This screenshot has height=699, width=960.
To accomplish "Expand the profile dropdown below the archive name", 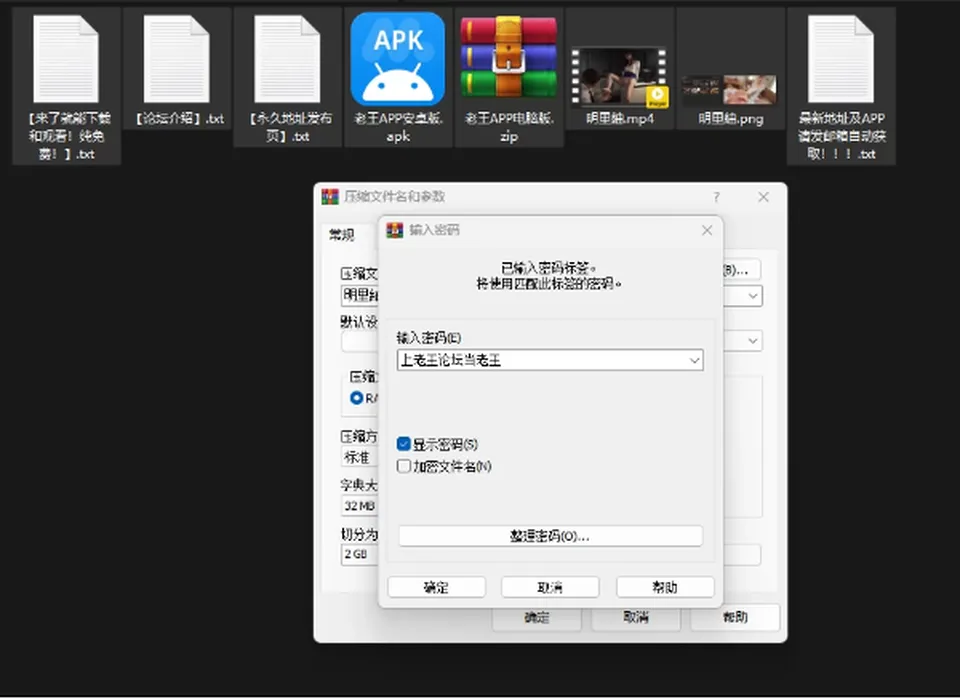I will [x=753, y=341].
